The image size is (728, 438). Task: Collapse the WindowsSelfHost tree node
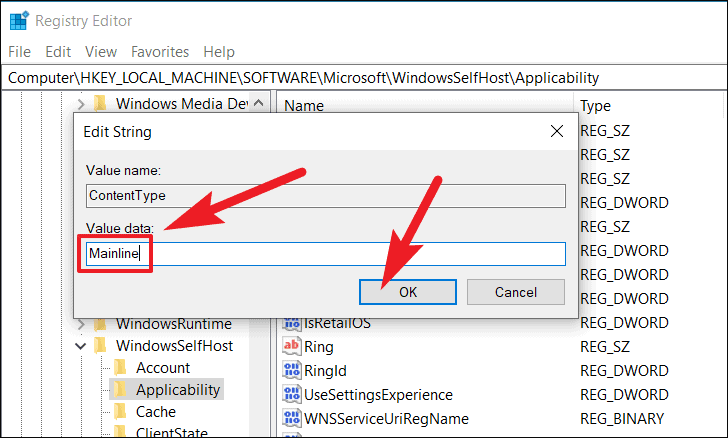pos(81,346)
